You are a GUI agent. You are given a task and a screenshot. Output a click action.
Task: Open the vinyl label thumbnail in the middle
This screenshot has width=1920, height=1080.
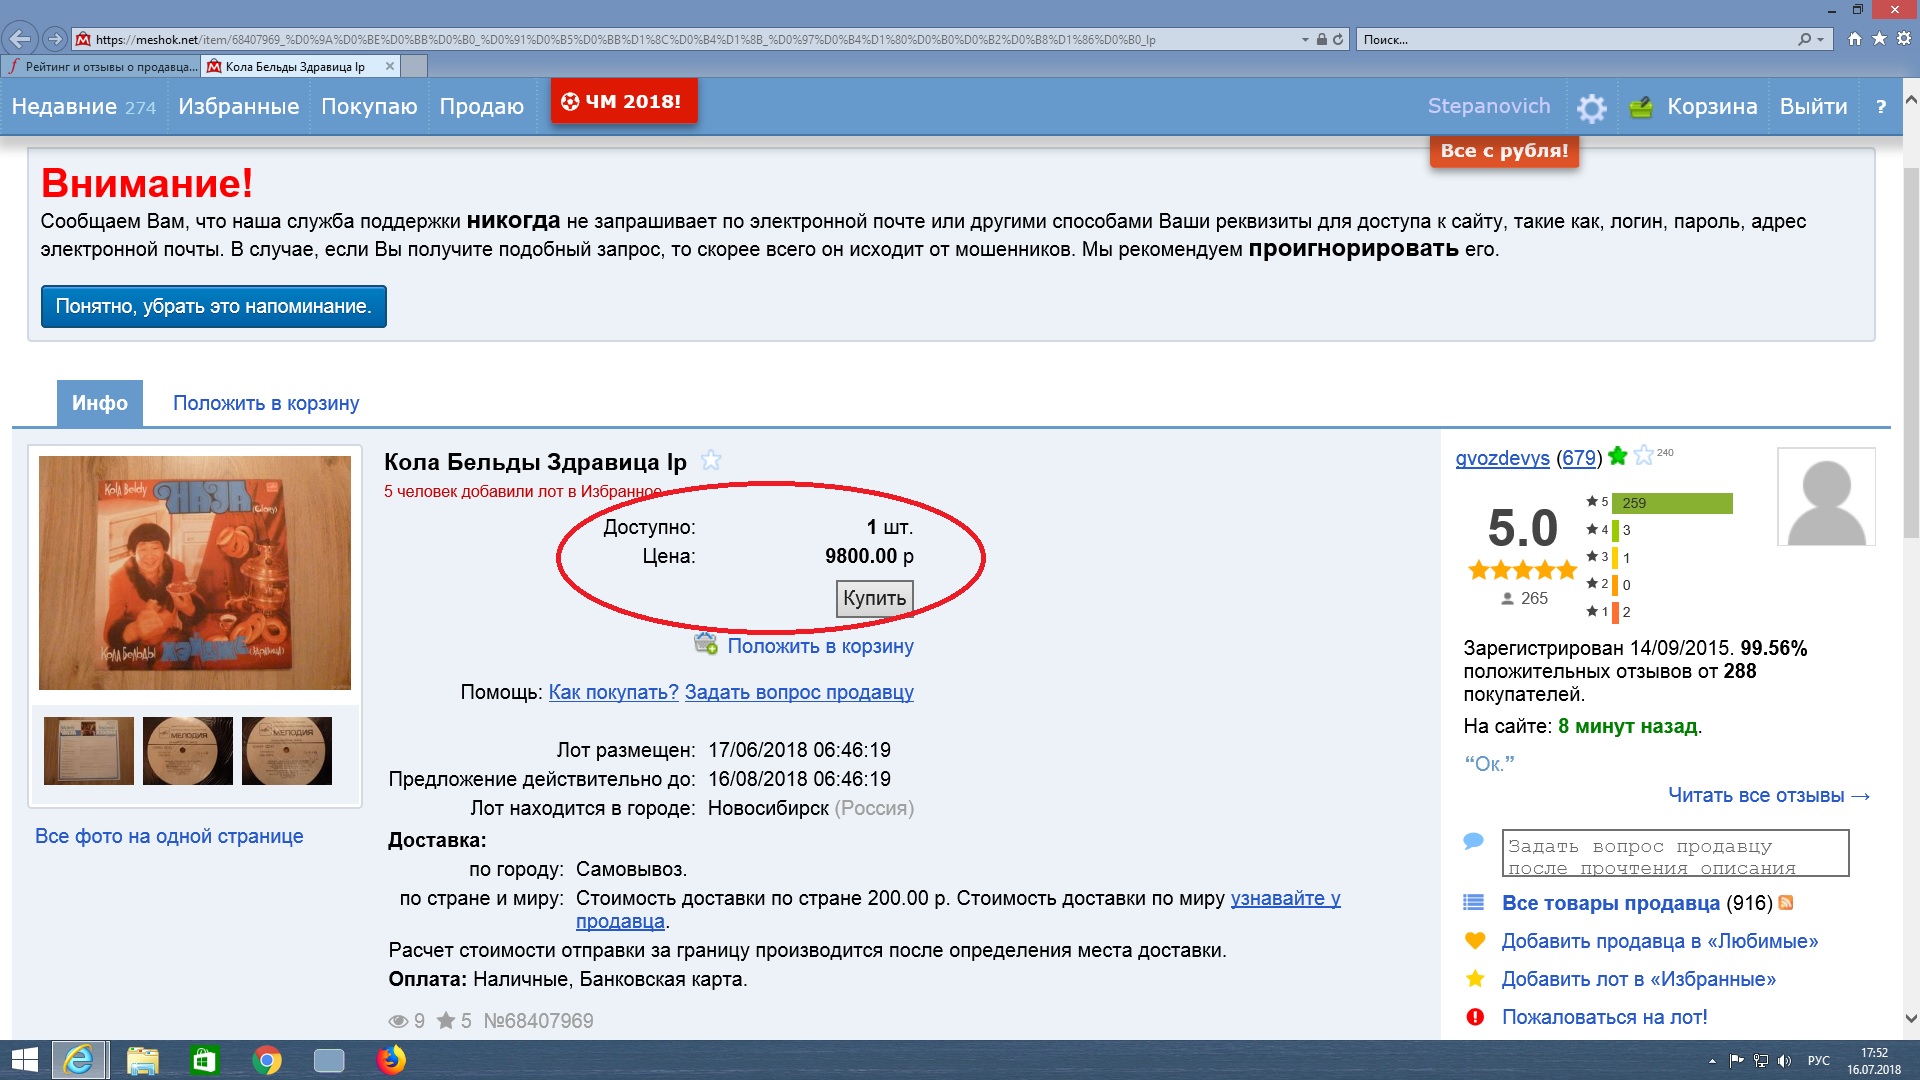click(188, 751)
